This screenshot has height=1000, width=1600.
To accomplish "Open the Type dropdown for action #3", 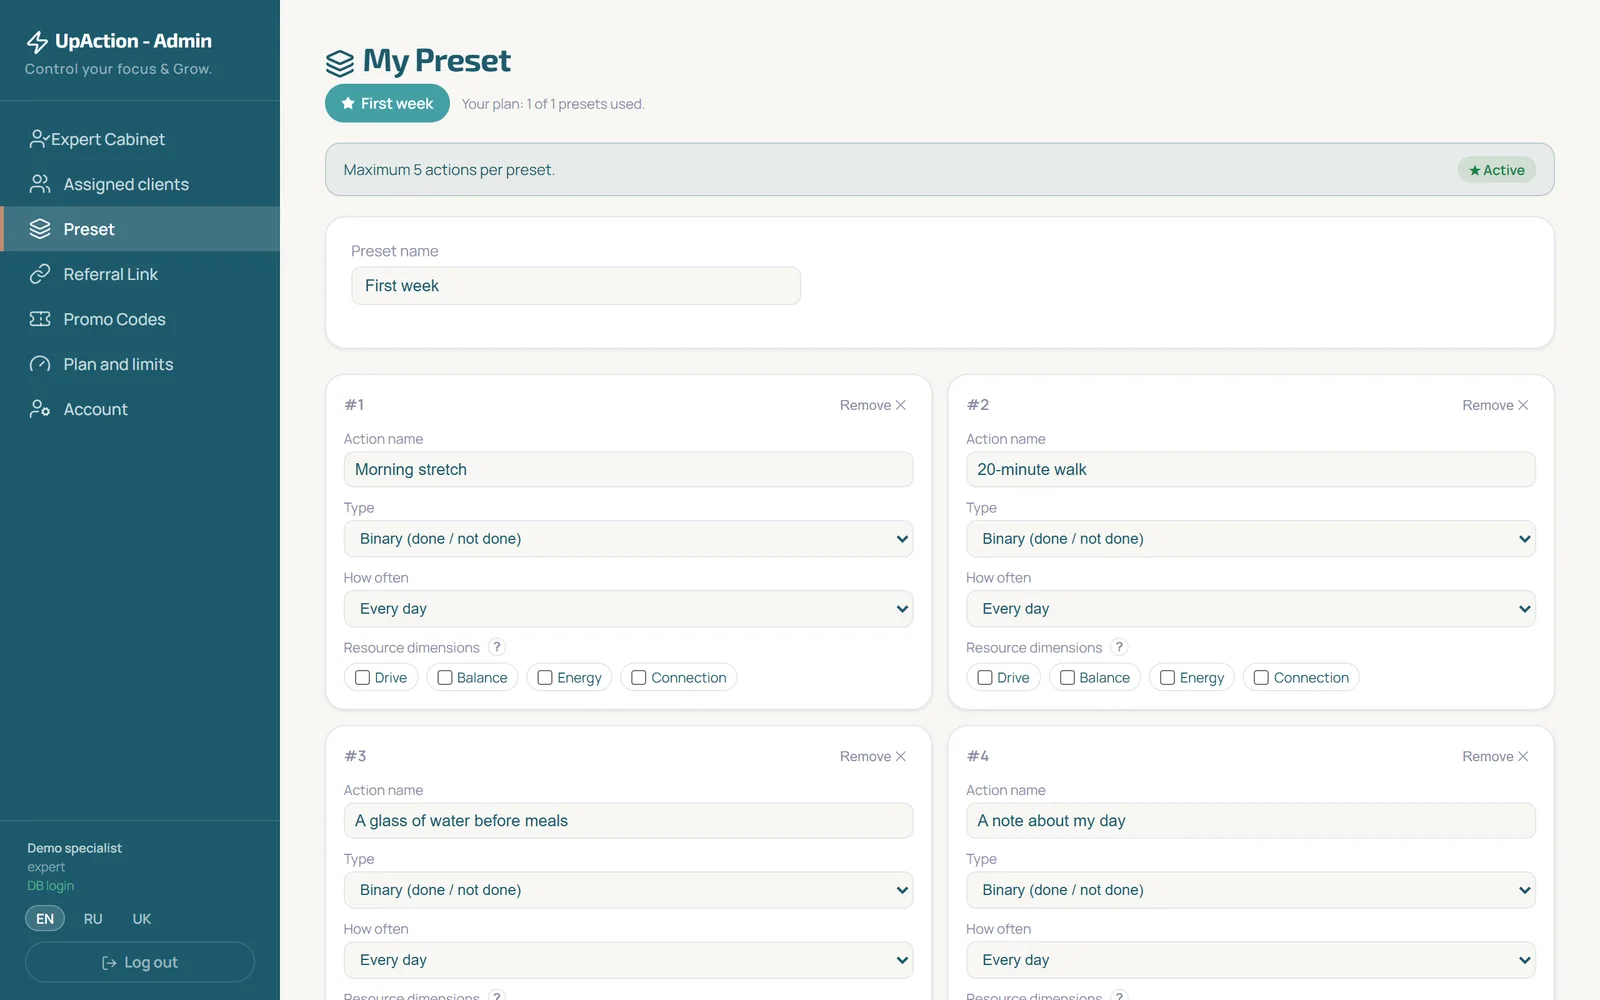I will pyautogui.click(x=628, y=890).
